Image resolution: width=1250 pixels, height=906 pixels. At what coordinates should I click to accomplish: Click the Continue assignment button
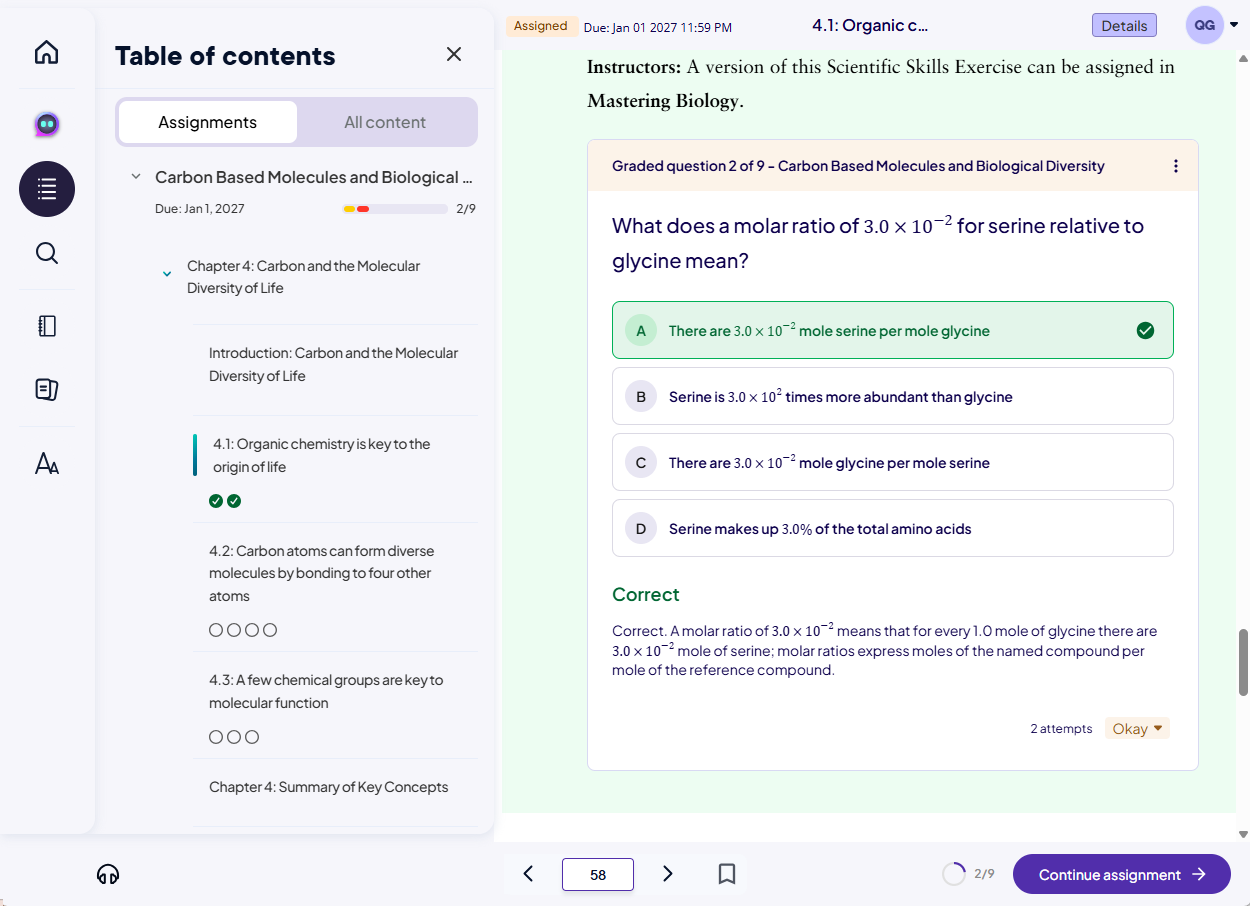pos(1121,875)
